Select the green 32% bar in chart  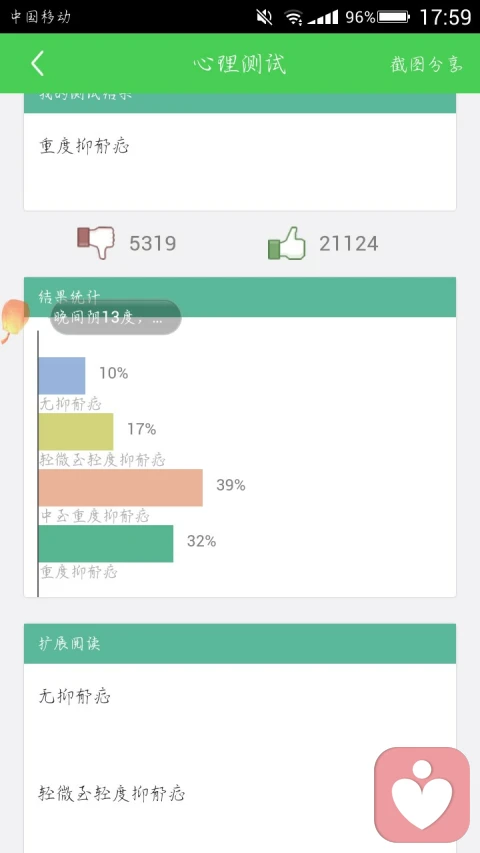pyautogui.click(x=106, y=543)
